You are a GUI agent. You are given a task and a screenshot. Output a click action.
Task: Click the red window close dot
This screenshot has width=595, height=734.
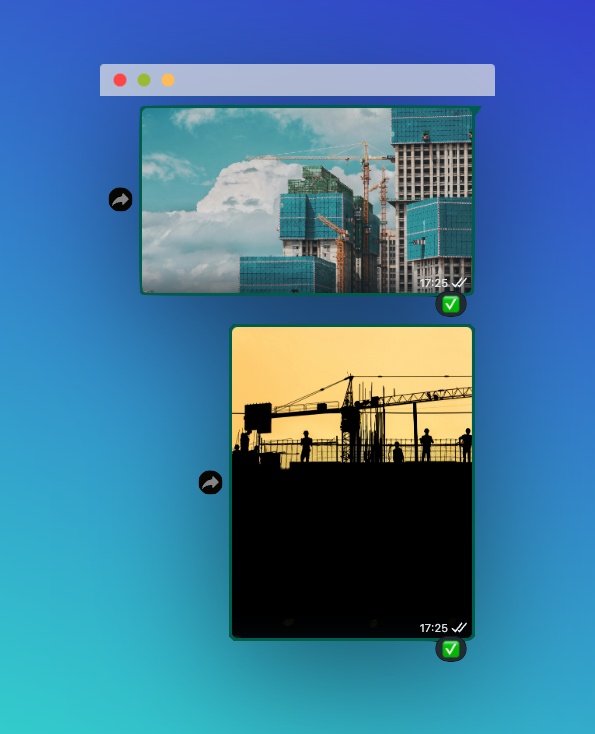pyautogui.click(x=120, y=80)
